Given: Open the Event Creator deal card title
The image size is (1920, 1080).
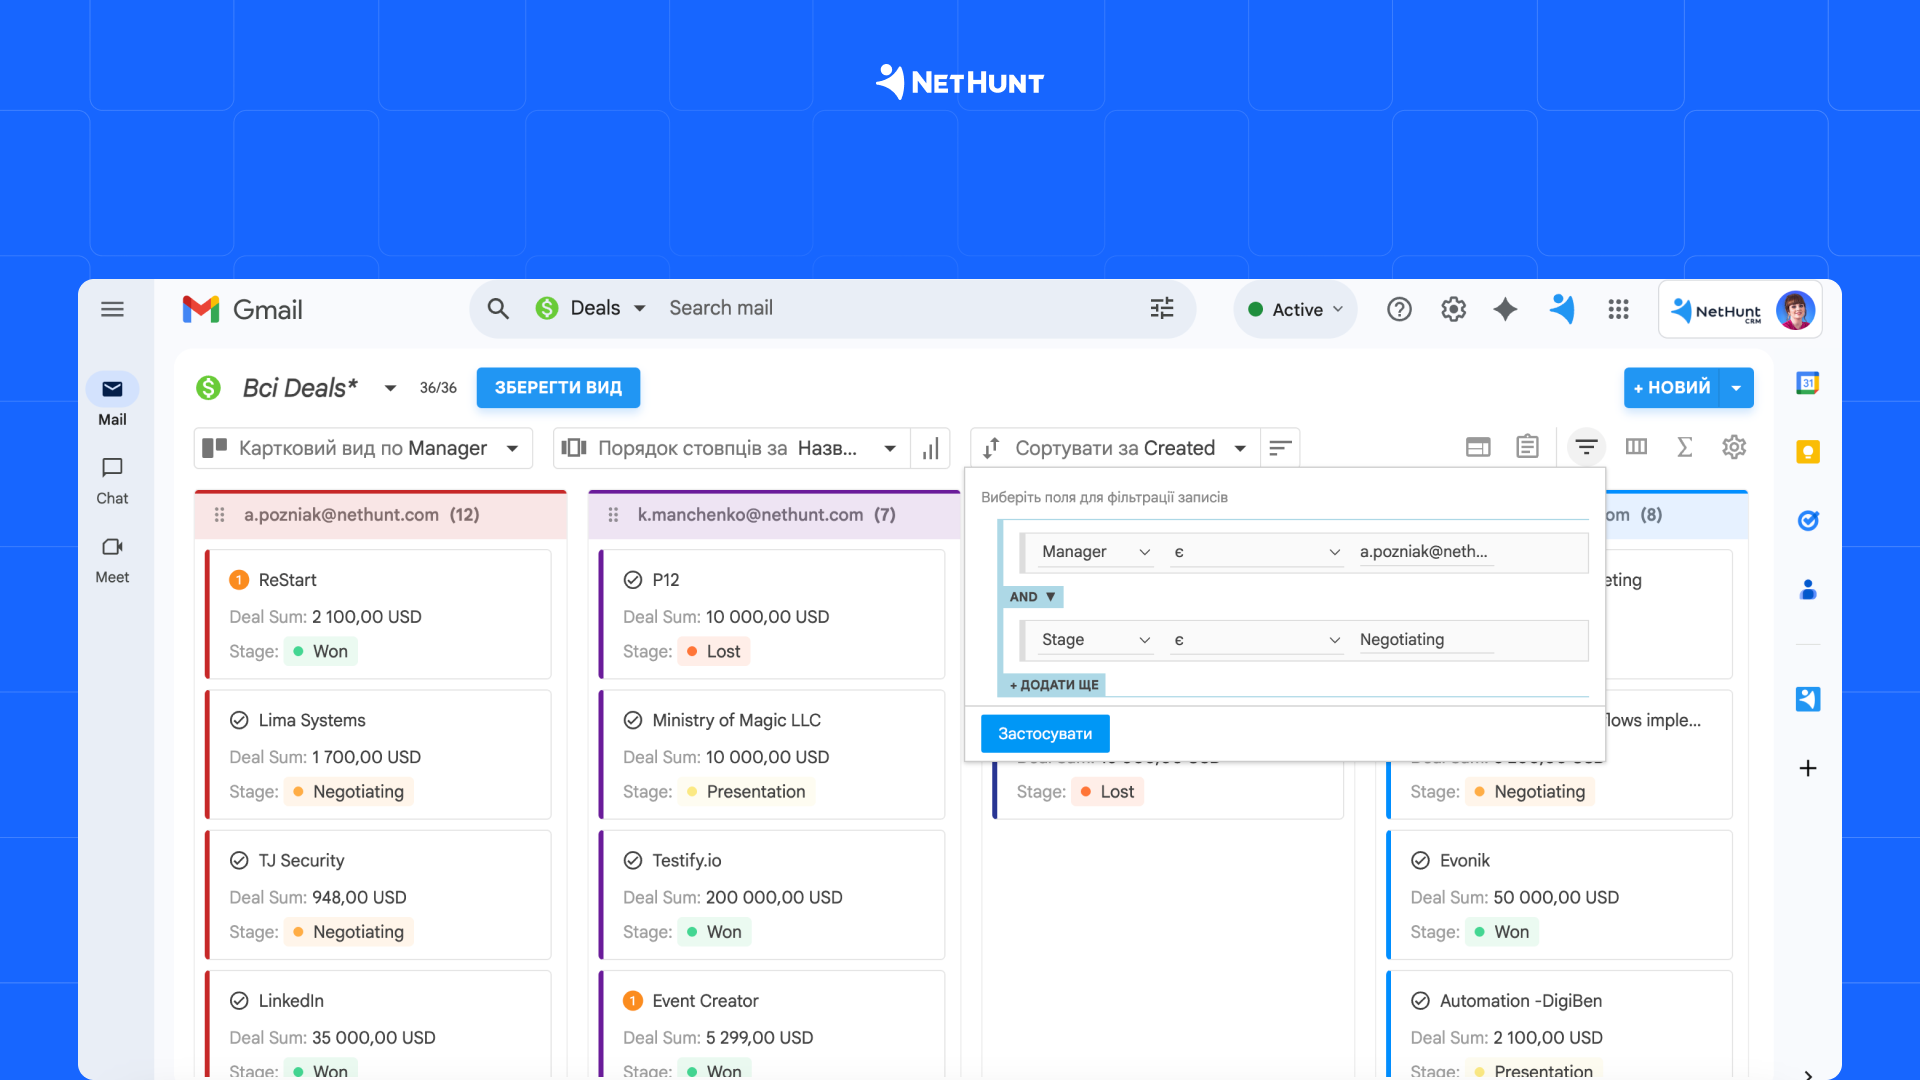Looking at the screenshot, I should pos(705,1001).
